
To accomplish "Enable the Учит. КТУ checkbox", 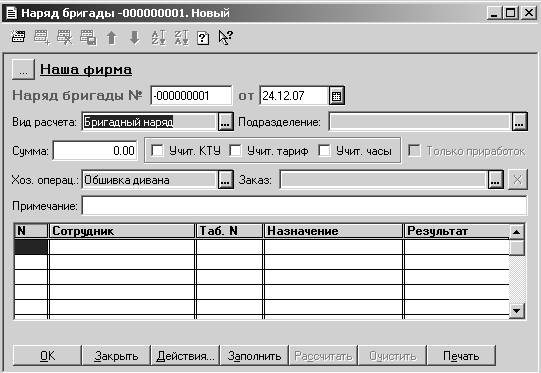I will point(158,150).
